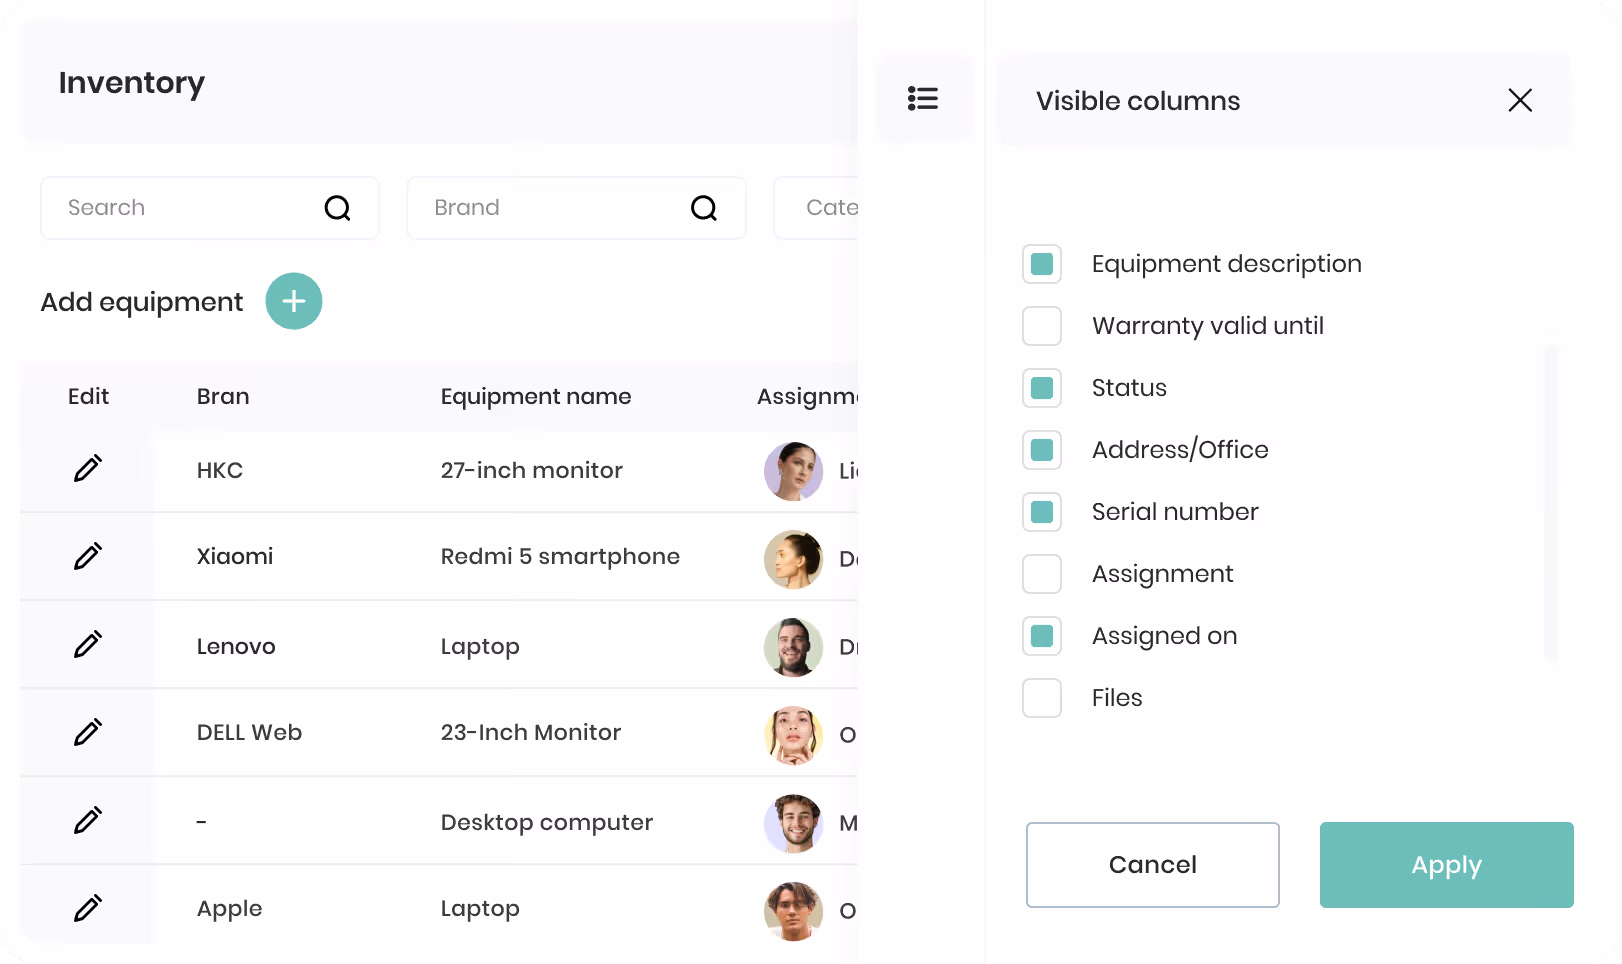Toggle the Status column checkbox
The width and height of the screenshot is (1622, 964).
[x=1042, y=388]
